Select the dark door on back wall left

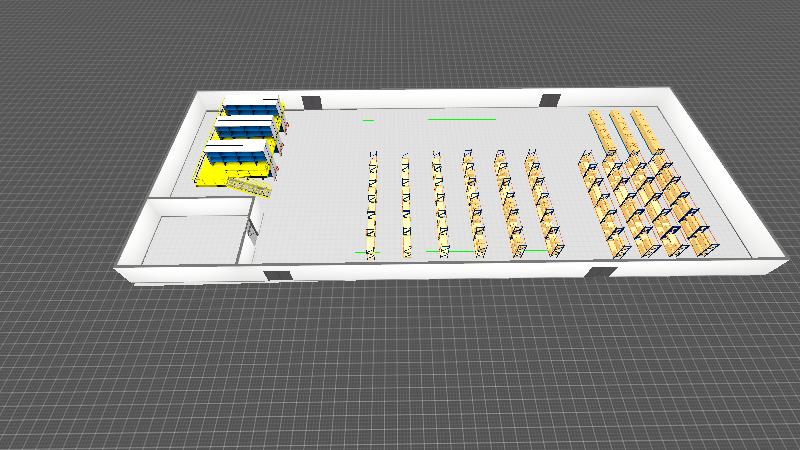point(312,101)
